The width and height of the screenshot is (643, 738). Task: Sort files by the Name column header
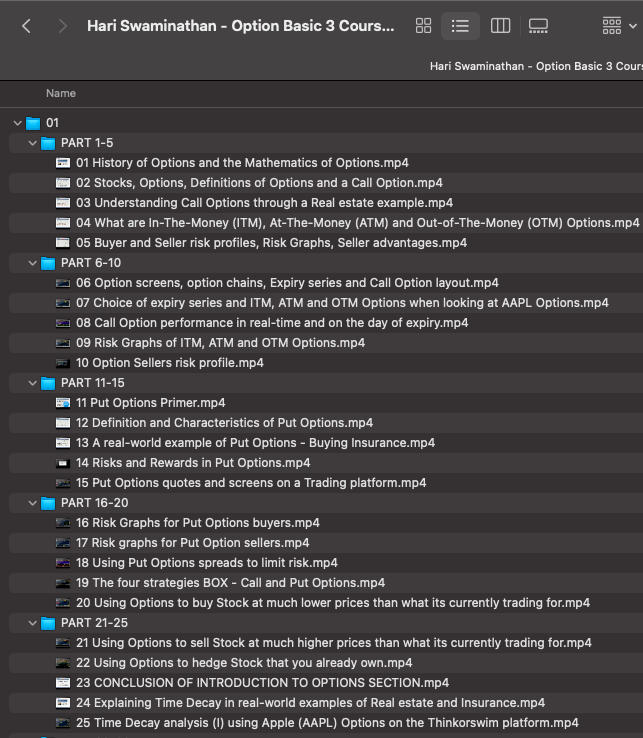61,93
